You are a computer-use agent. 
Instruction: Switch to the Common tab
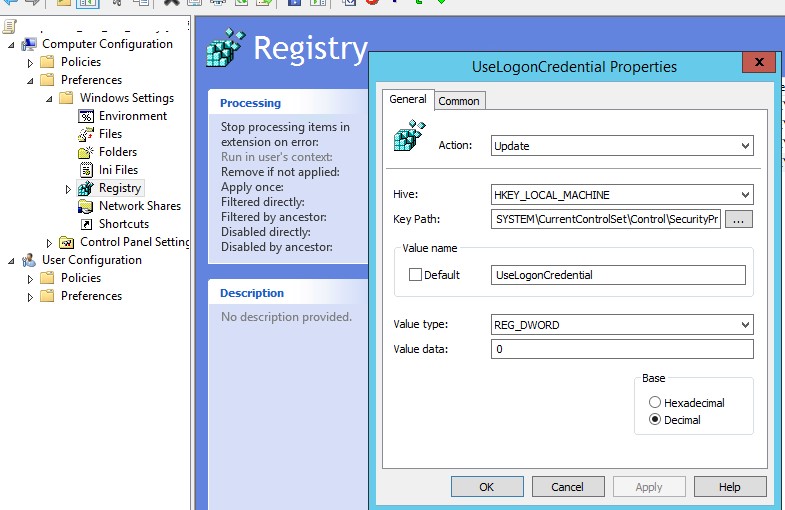[x=459, y=101]
